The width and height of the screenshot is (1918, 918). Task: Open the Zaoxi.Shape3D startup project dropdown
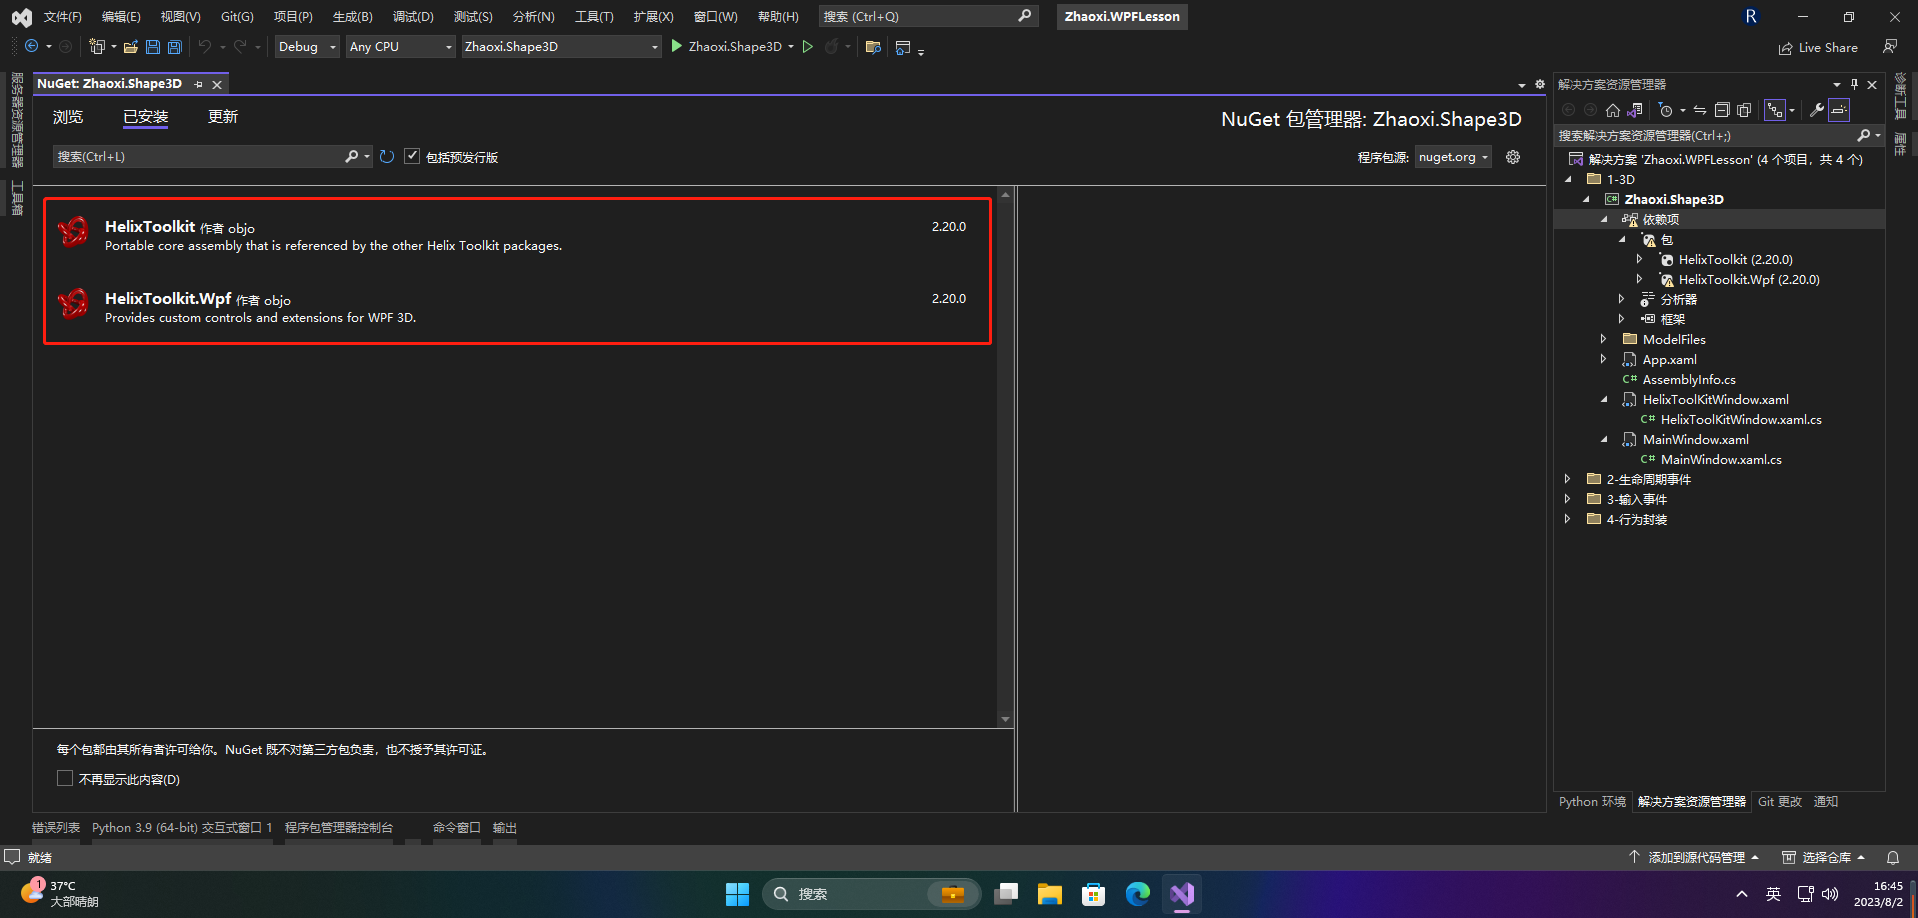coord(561,47)
